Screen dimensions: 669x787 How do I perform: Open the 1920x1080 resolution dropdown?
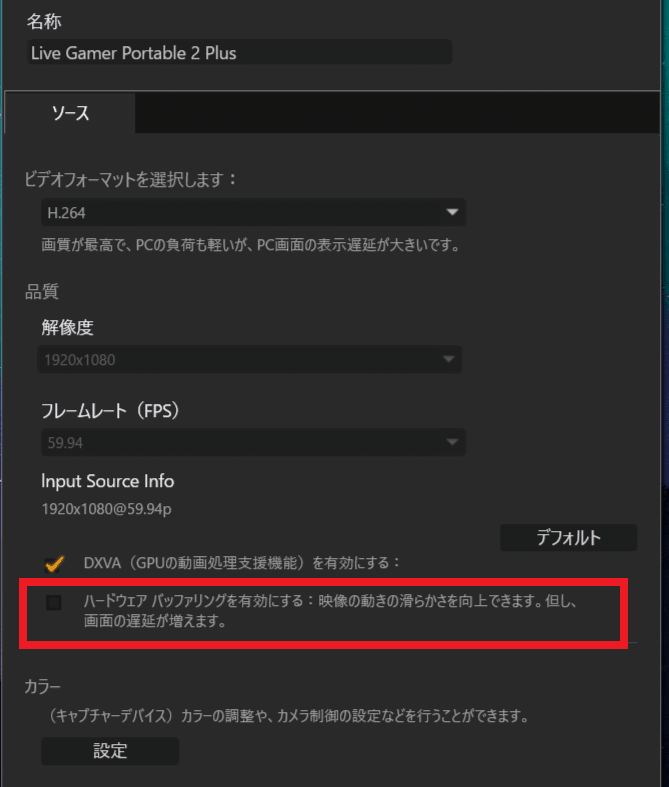pos(249,359)
